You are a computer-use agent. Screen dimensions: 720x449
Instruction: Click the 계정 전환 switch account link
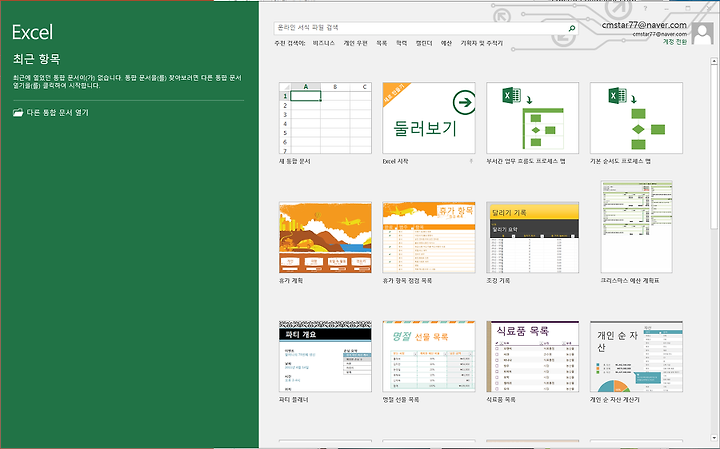click(675, 42)
